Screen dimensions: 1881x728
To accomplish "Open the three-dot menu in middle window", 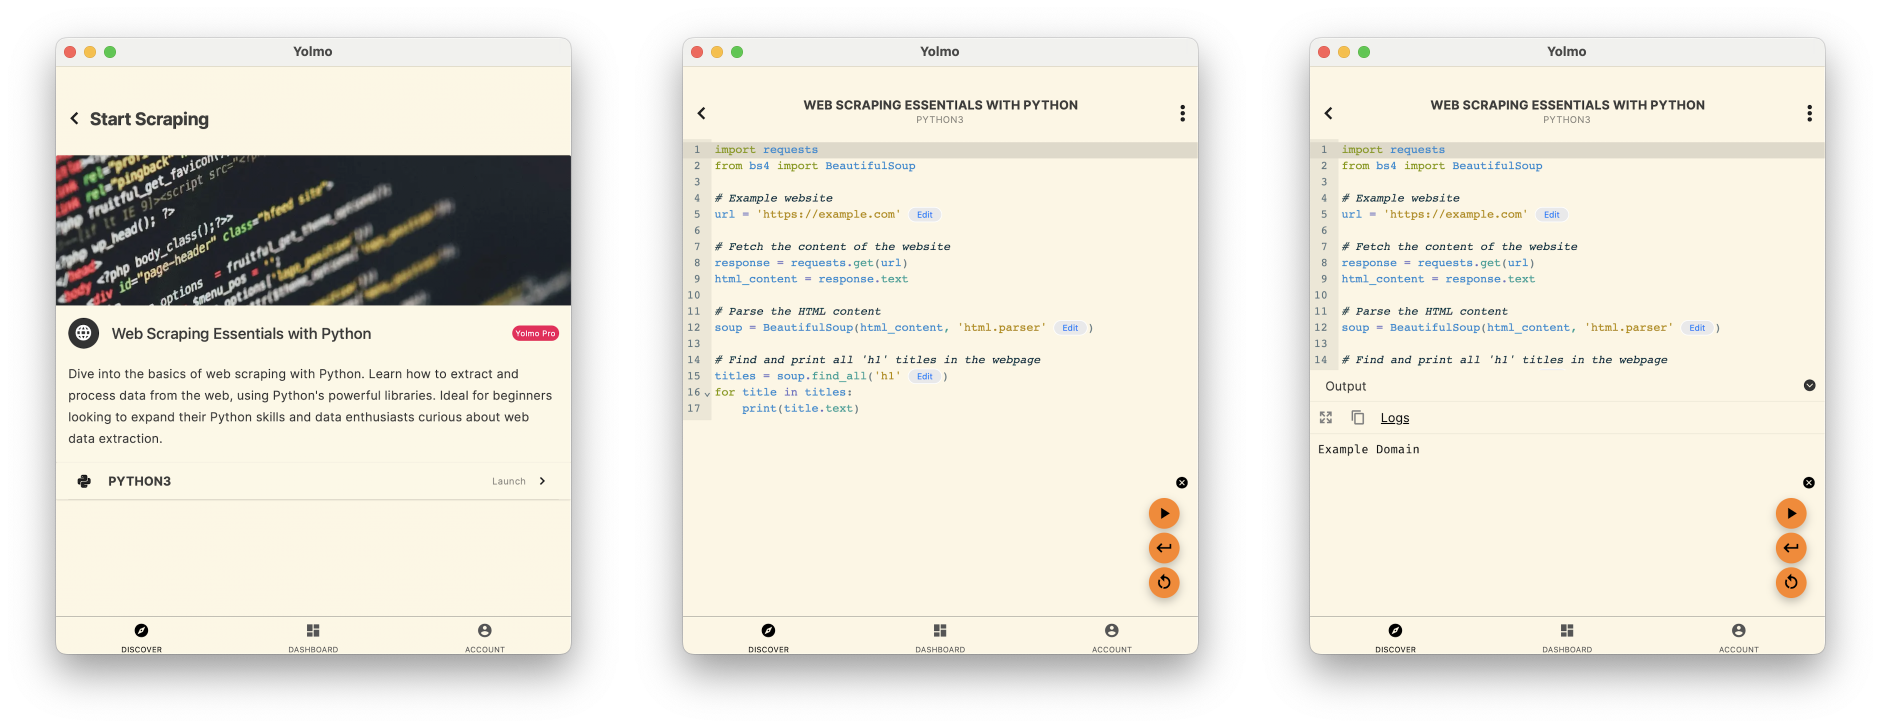I will (1182, 113).
